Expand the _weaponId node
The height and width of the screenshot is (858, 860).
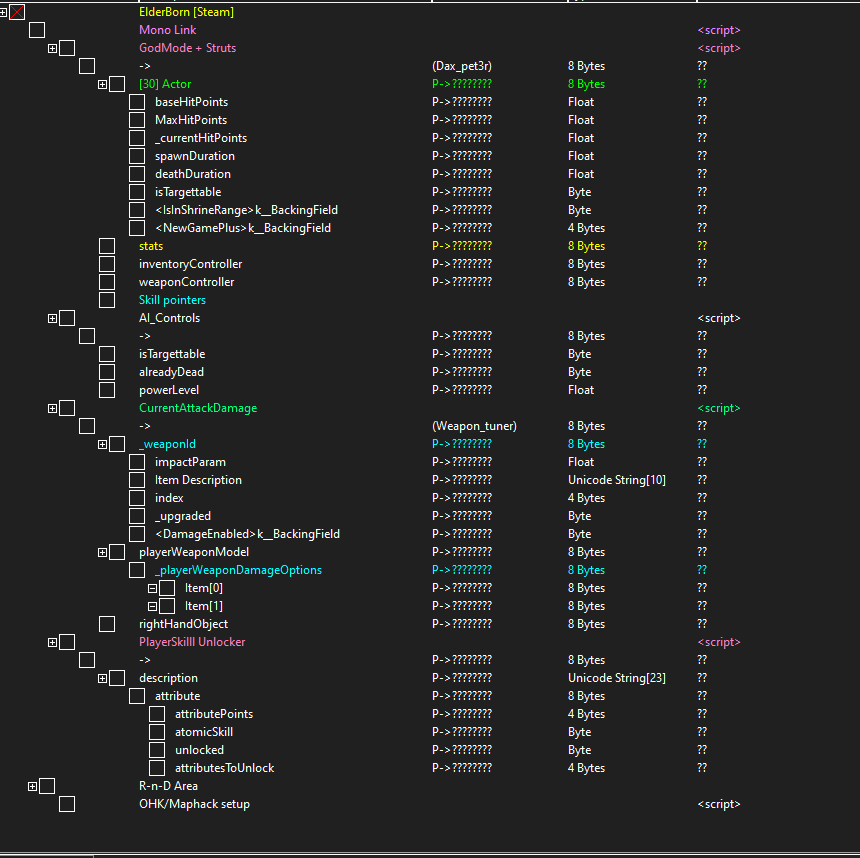102,444
